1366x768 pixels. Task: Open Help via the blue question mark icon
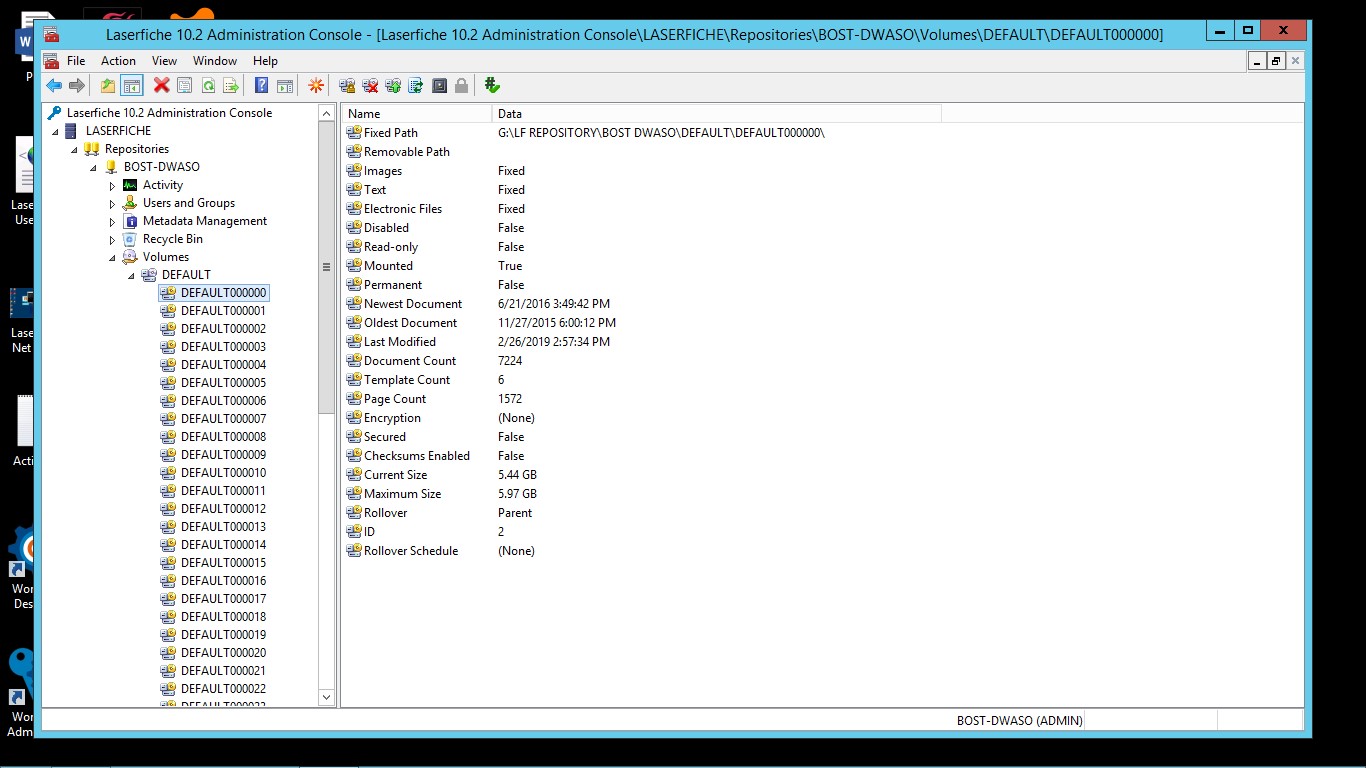tap(261, 86)
